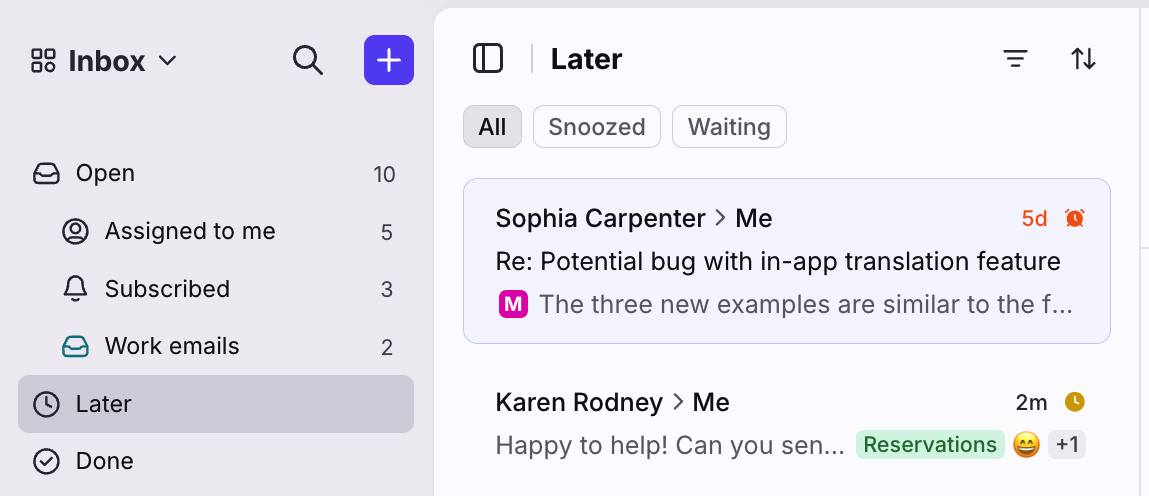The width and height of the screenshot is (1149, 496).
Task: Switch to the Waiting filter
Action: point(729,127)
